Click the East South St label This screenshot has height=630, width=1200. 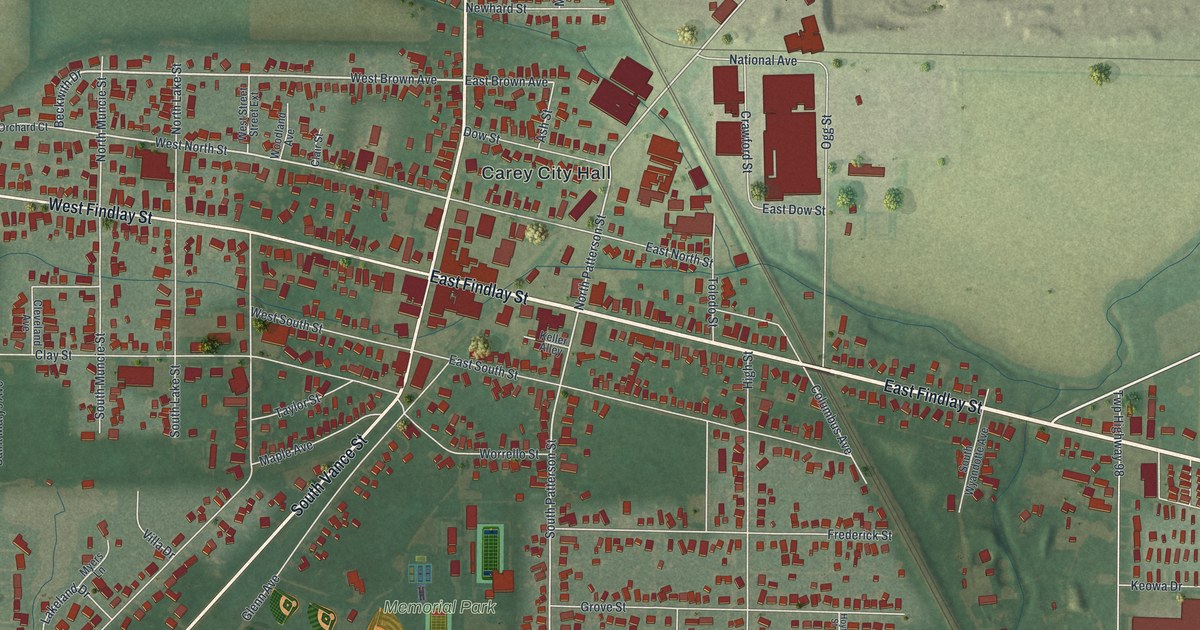coord(484,366)
